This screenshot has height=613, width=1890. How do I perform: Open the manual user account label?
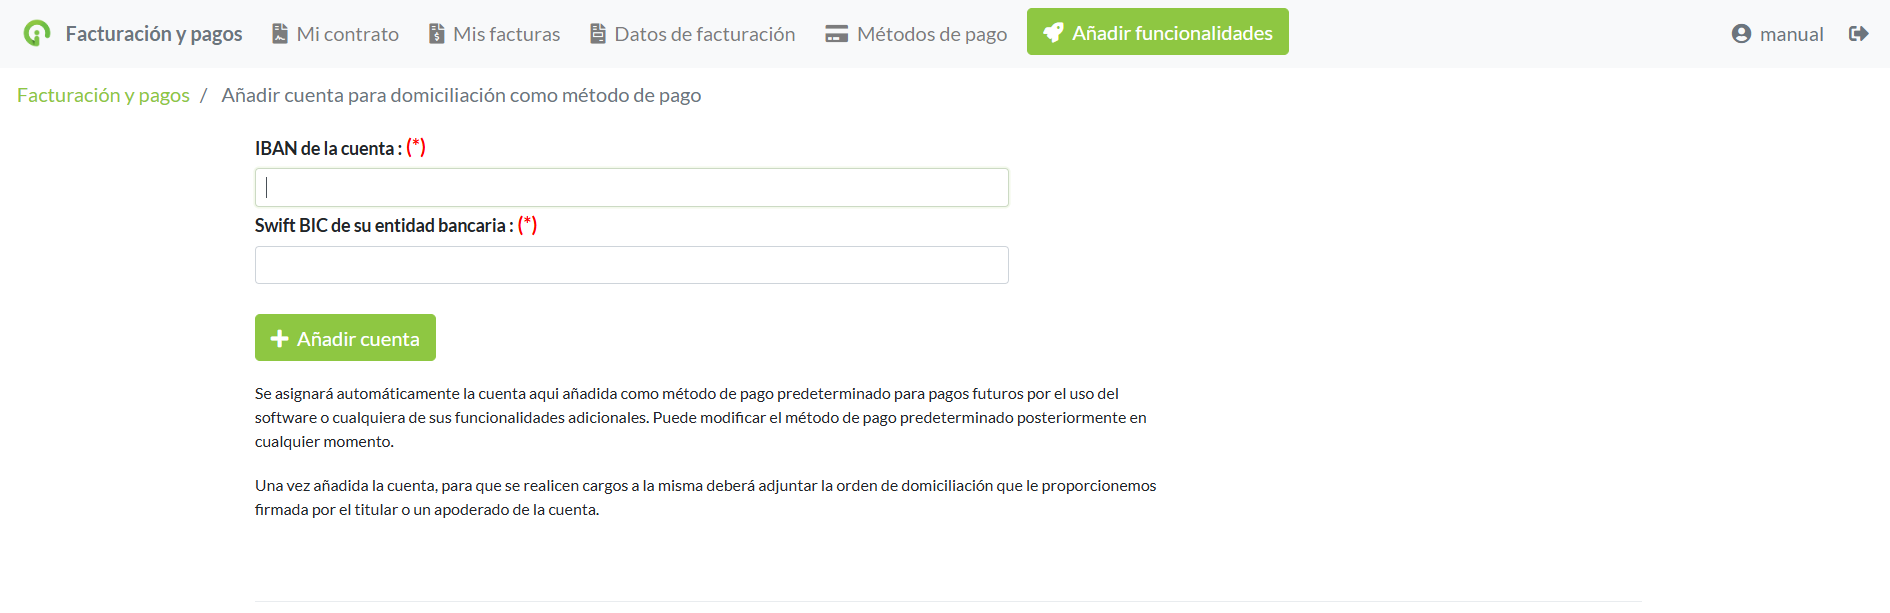pos(1791,34)
